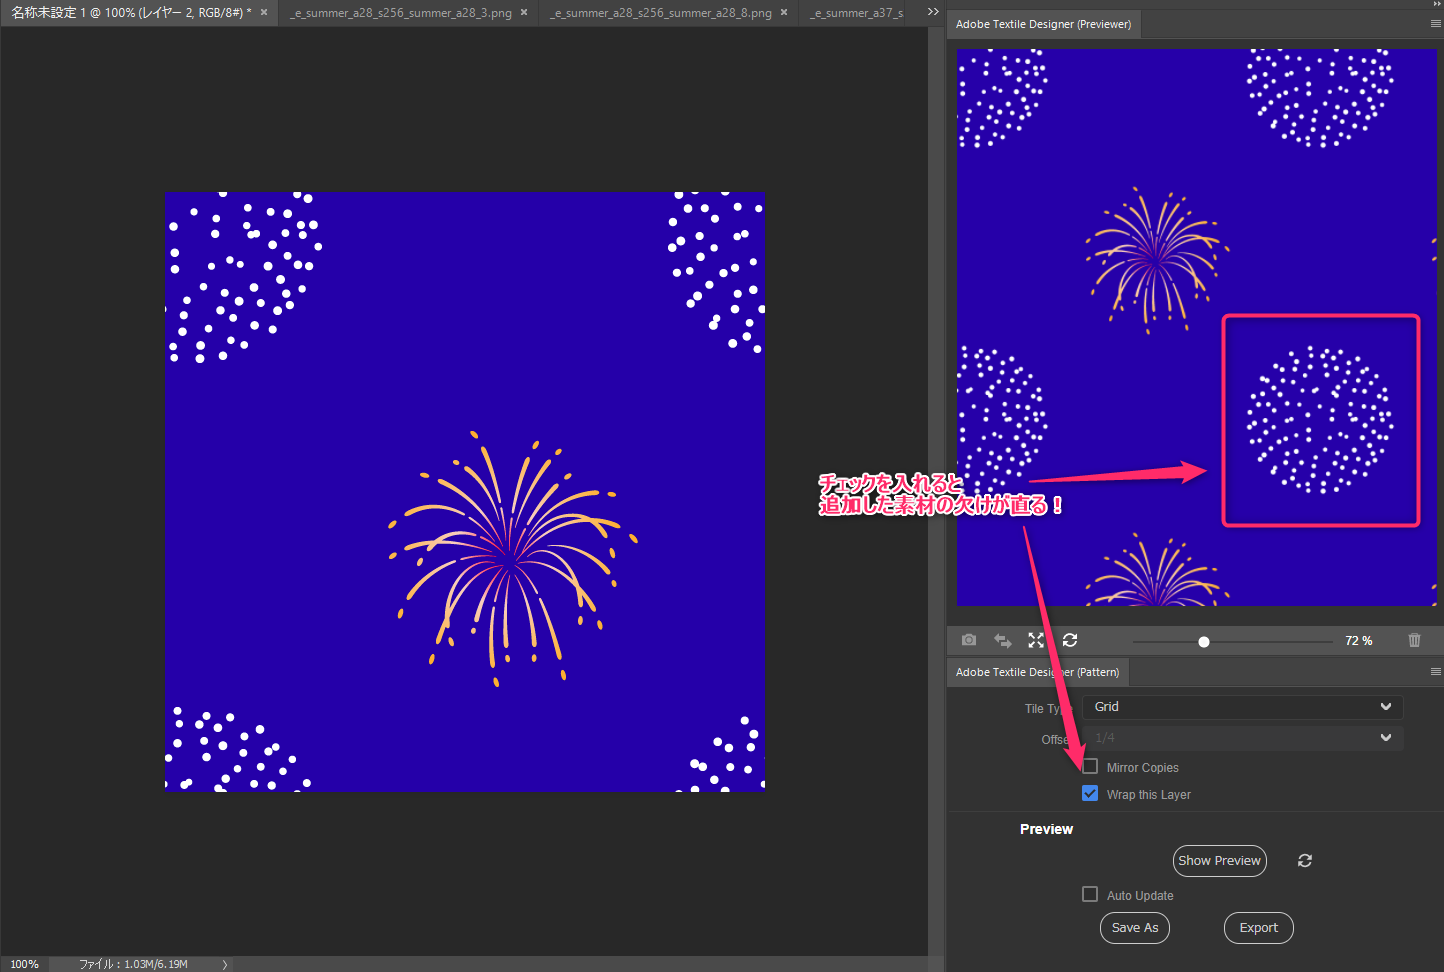Image resolution: width=1444 pixels, height=972 pixels.
Task: Click the fit-to-view expand icon in Previewer
Action: pos(1036,640)
